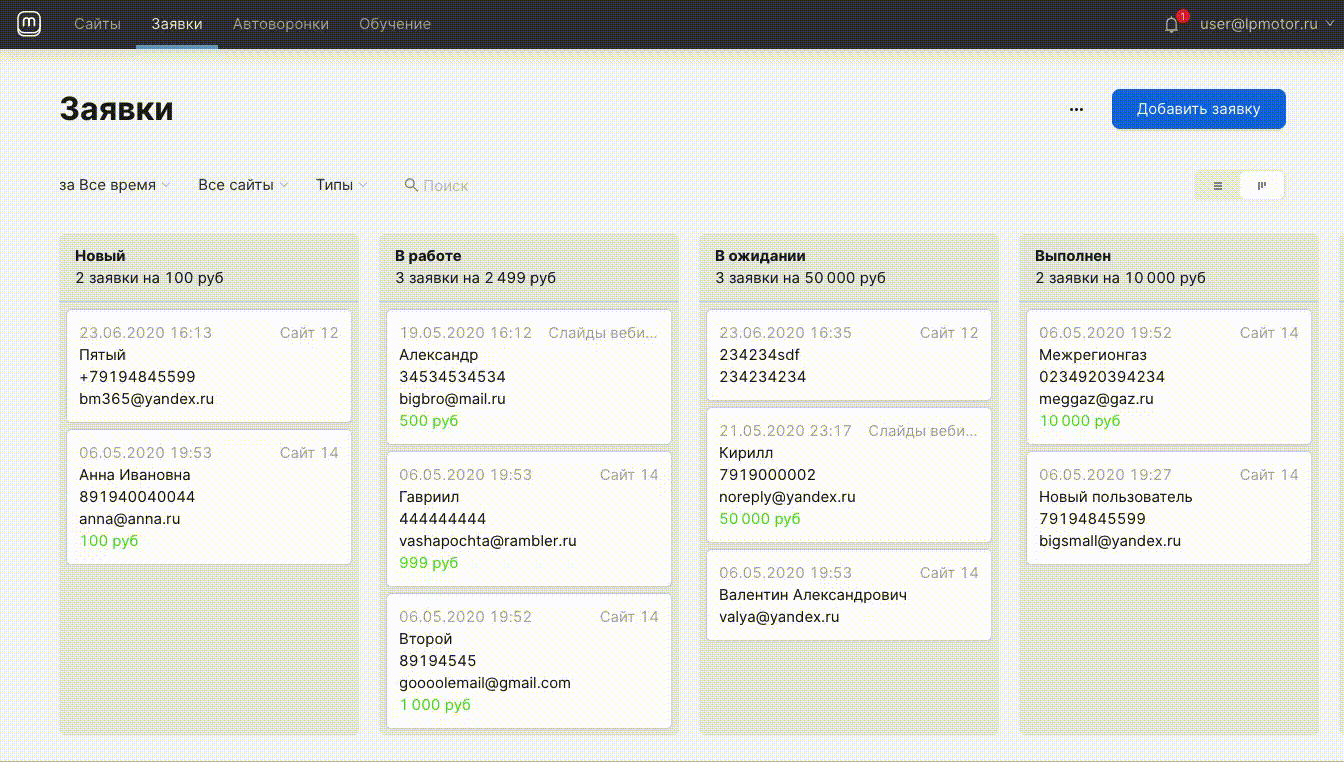Open the notifications bell
This screenshot has width=1344, height=762.
click(x=1172, y=25)
